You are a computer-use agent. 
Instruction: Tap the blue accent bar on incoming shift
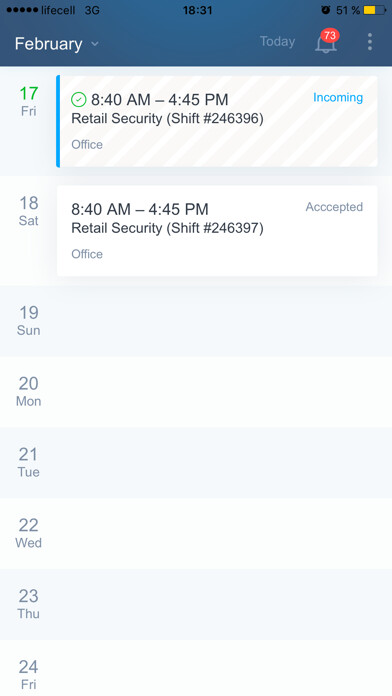point(58,121)
